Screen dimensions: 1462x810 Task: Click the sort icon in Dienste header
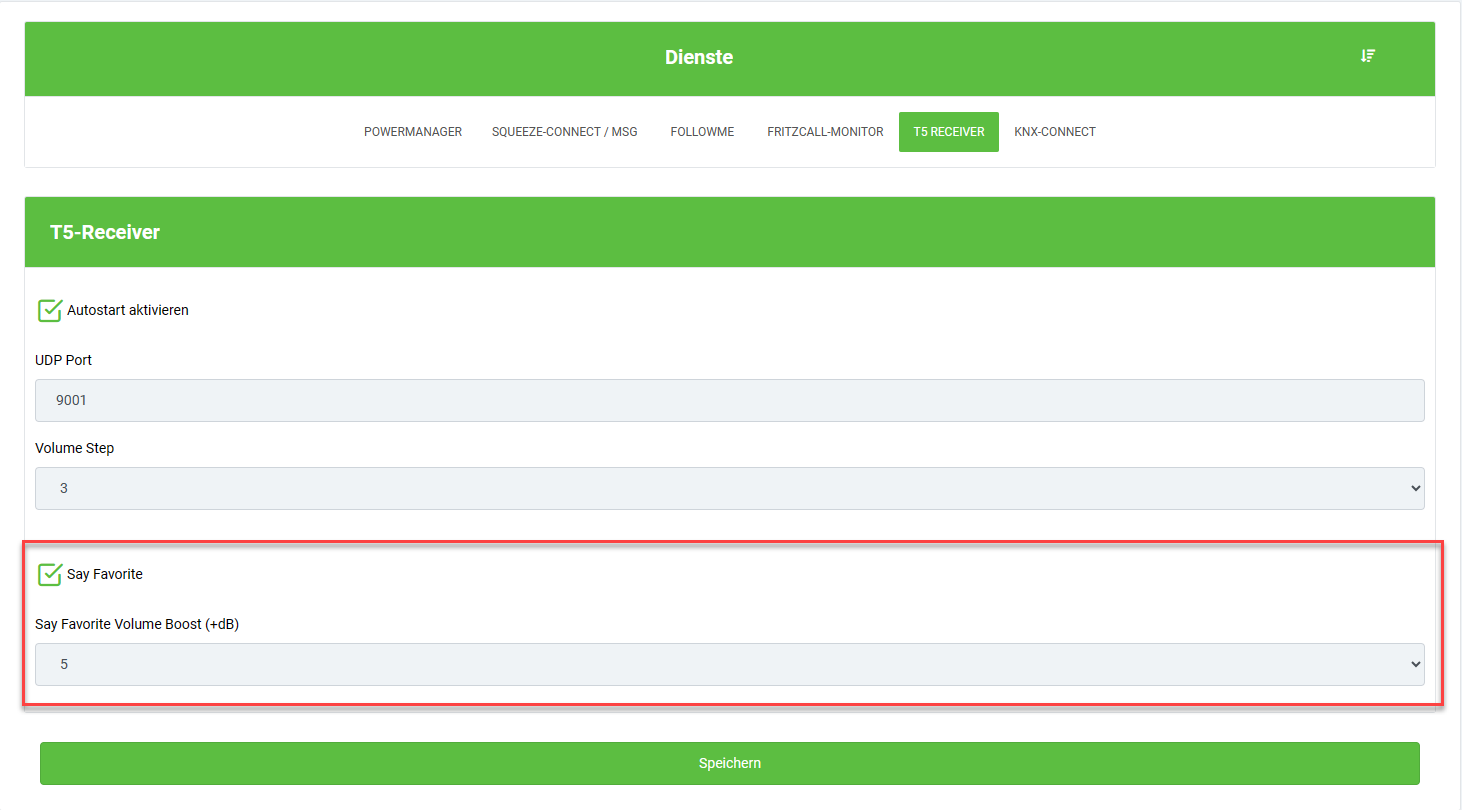pos(1368,56)
